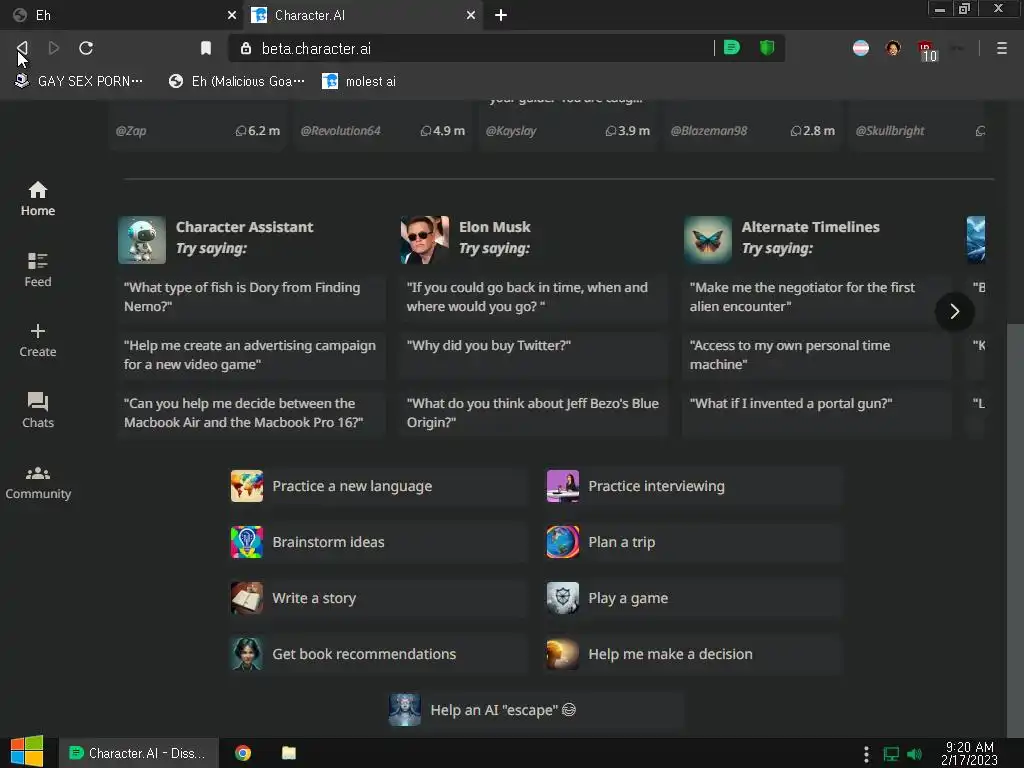Click the extension icon with badge 10
The height and width of the screenshot is (768, 1024).
[x=927, y=50]
